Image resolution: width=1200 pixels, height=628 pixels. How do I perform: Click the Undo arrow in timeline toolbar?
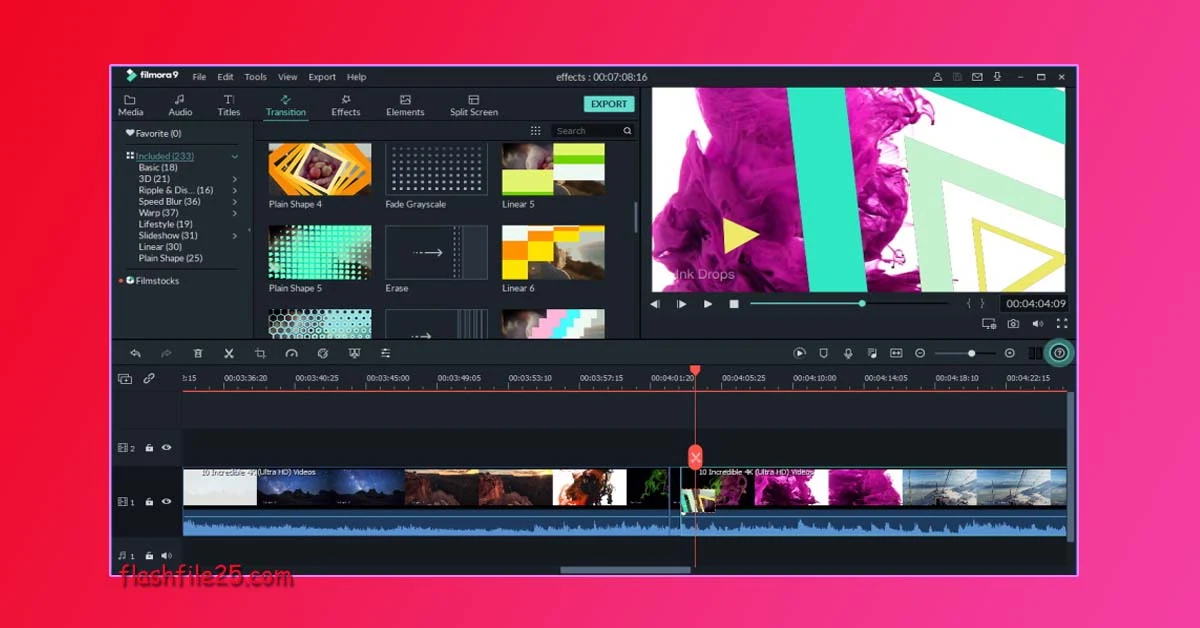(x=135, y=353)
